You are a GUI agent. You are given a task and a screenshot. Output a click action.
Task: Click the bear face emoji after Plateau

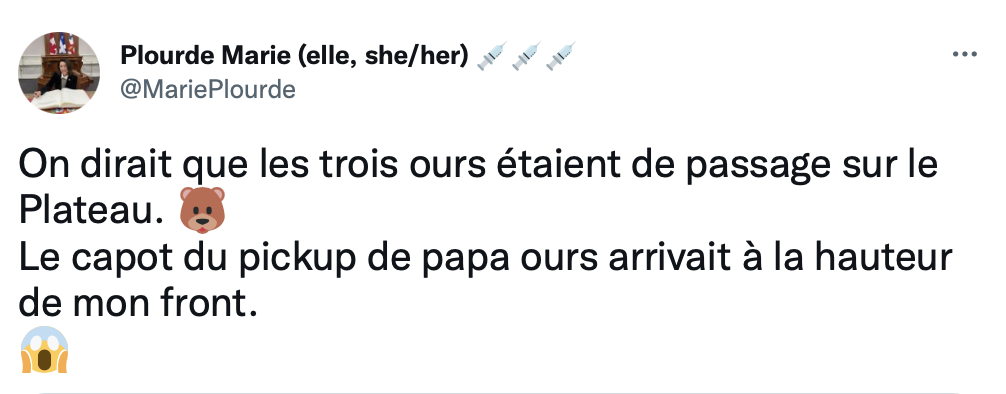(202, 210)
